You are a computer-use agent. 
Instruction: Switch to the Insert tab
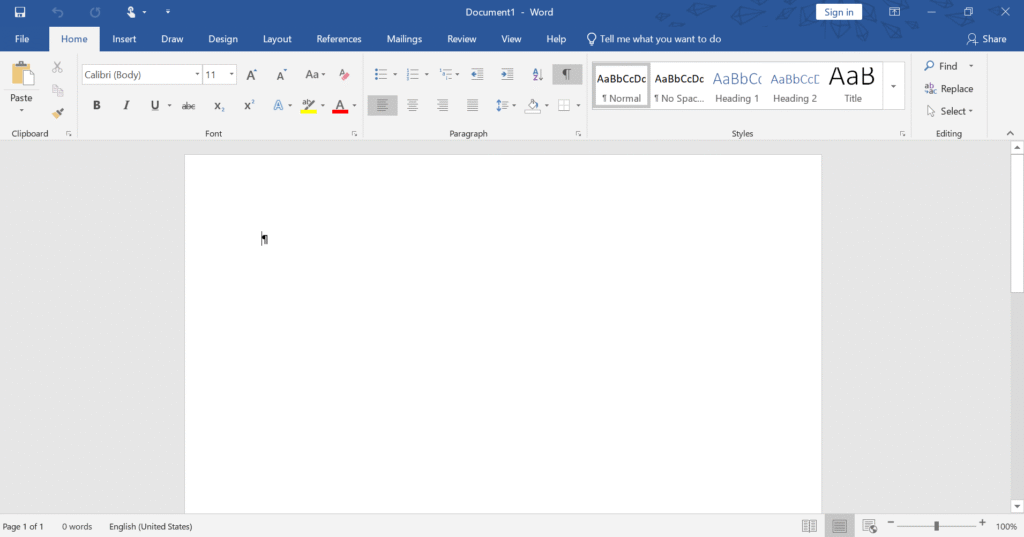[124, 39]
